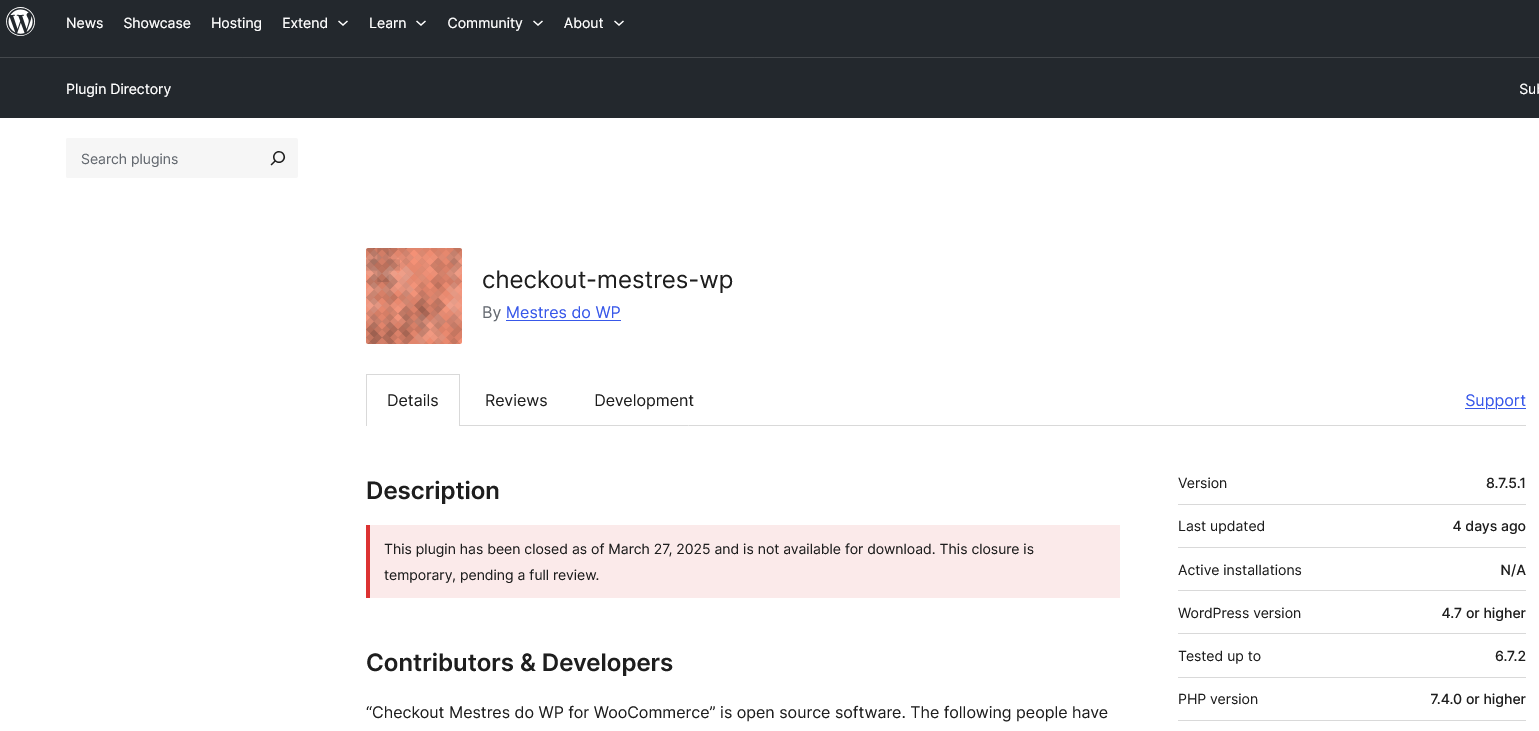Open the Mestres do WP author link
This screenshot has height=731, width=1539.
coord(563,312)
